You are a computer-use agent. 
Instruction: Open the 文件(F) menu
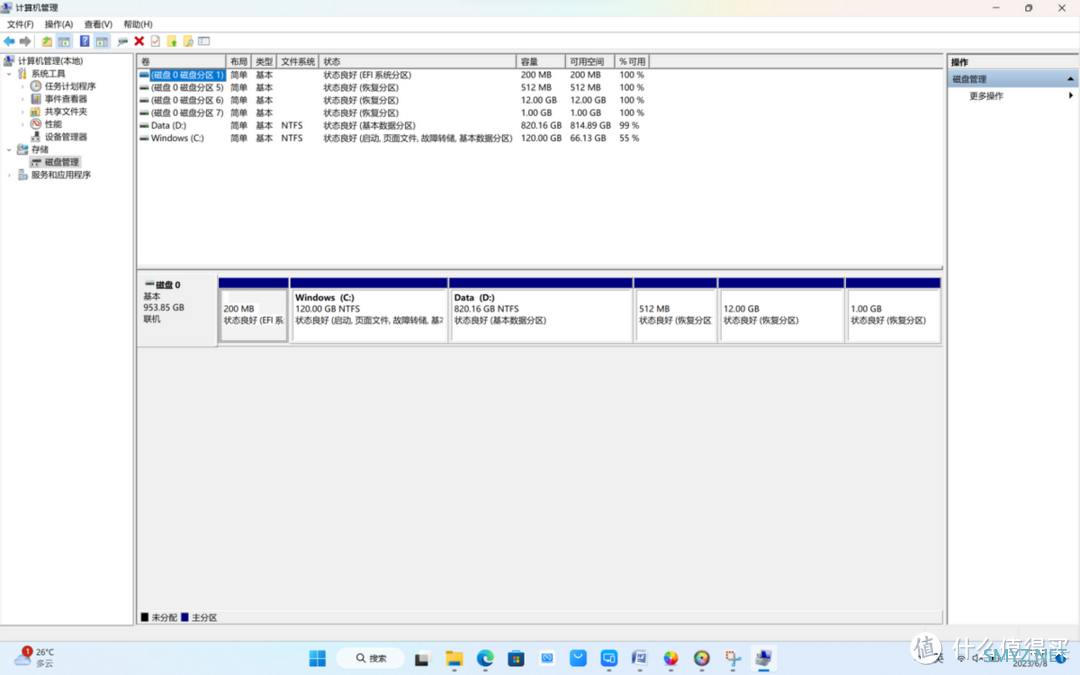tap(20, 24)
